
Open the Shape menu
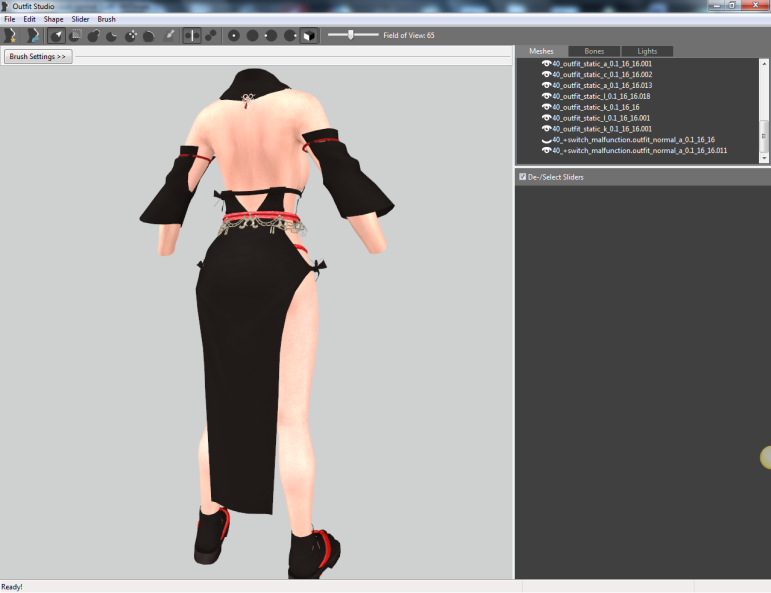point(53,19)
